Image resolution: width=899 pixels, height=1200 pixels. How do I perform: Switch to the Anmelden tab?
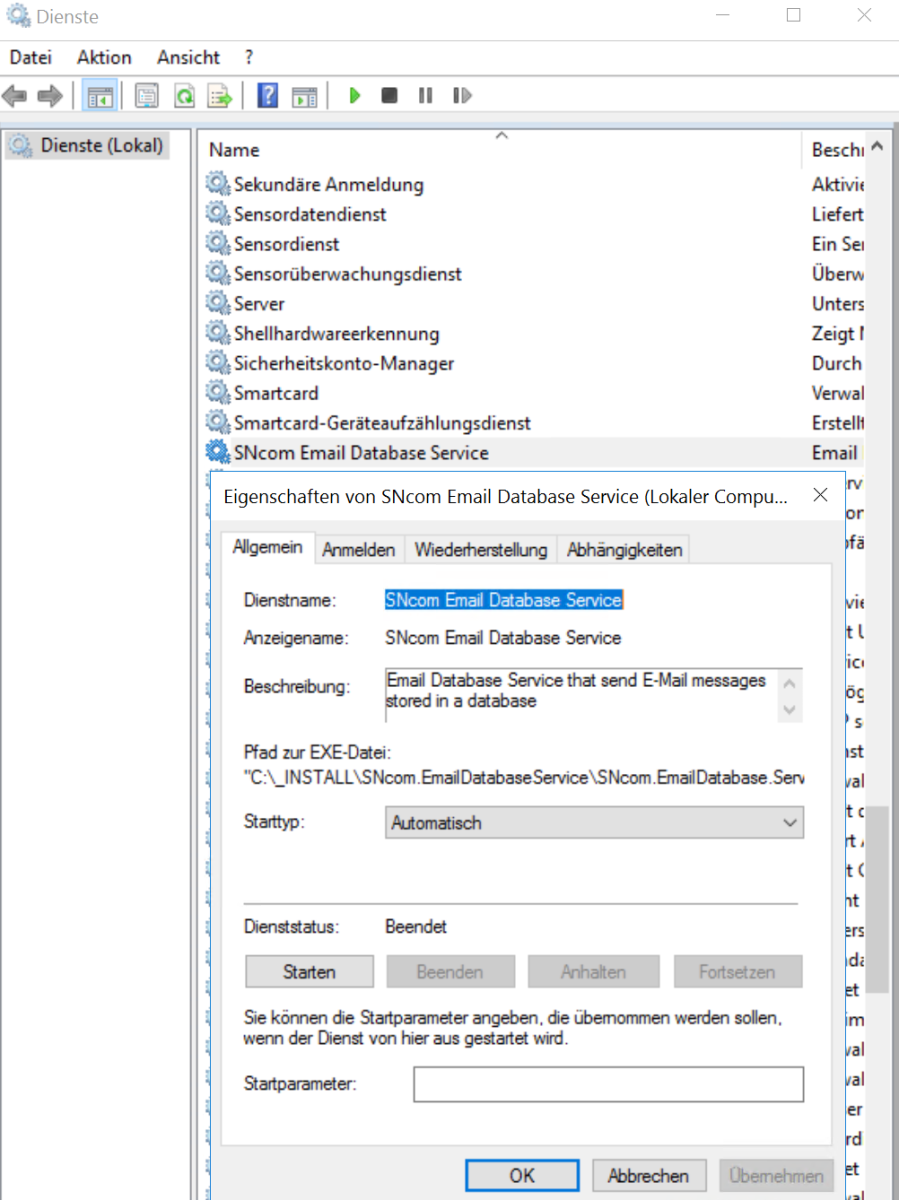(x=359, y=550)
